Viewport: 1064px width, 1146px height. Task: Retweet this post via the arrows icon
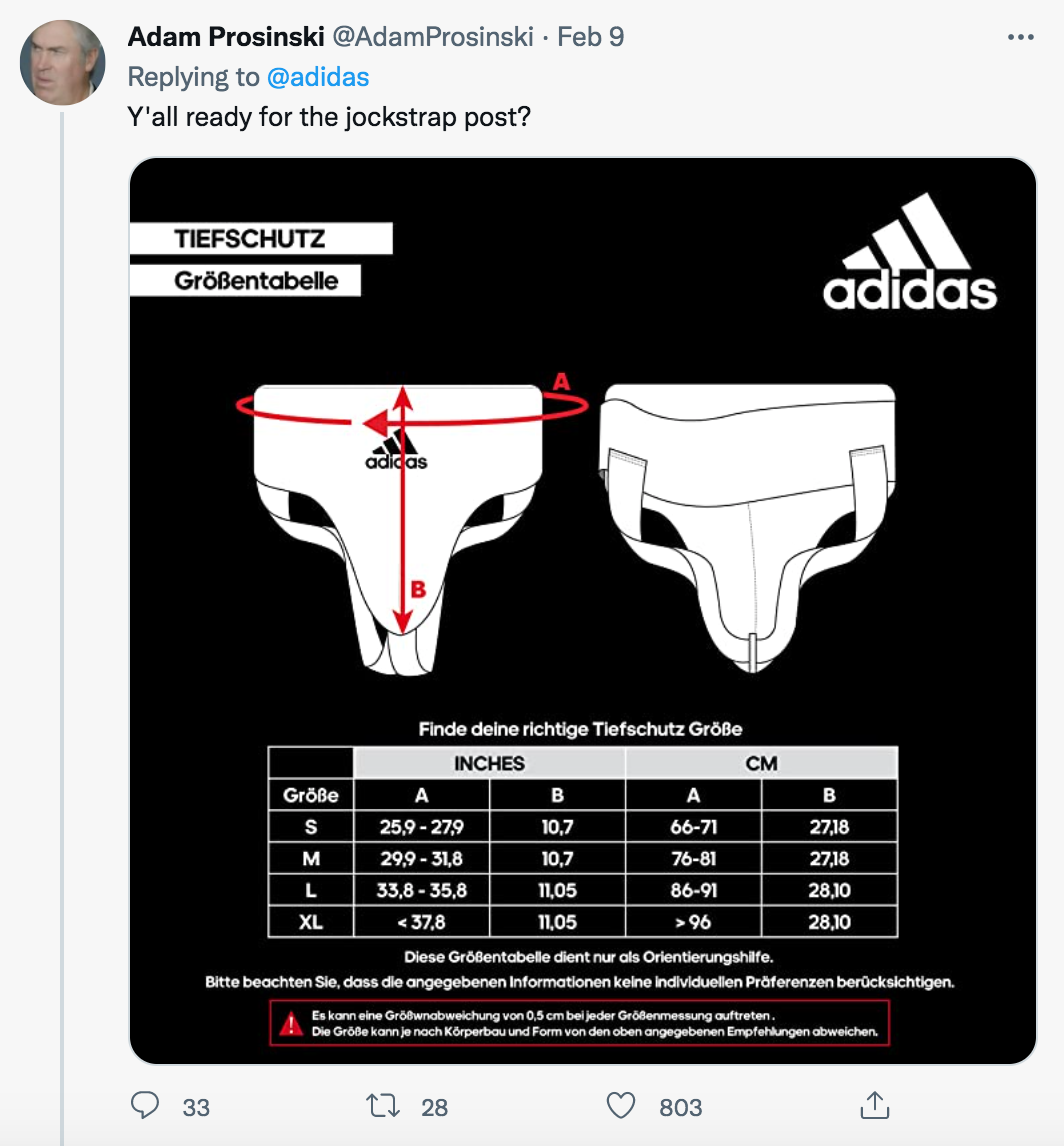(x=381, y=1105)
